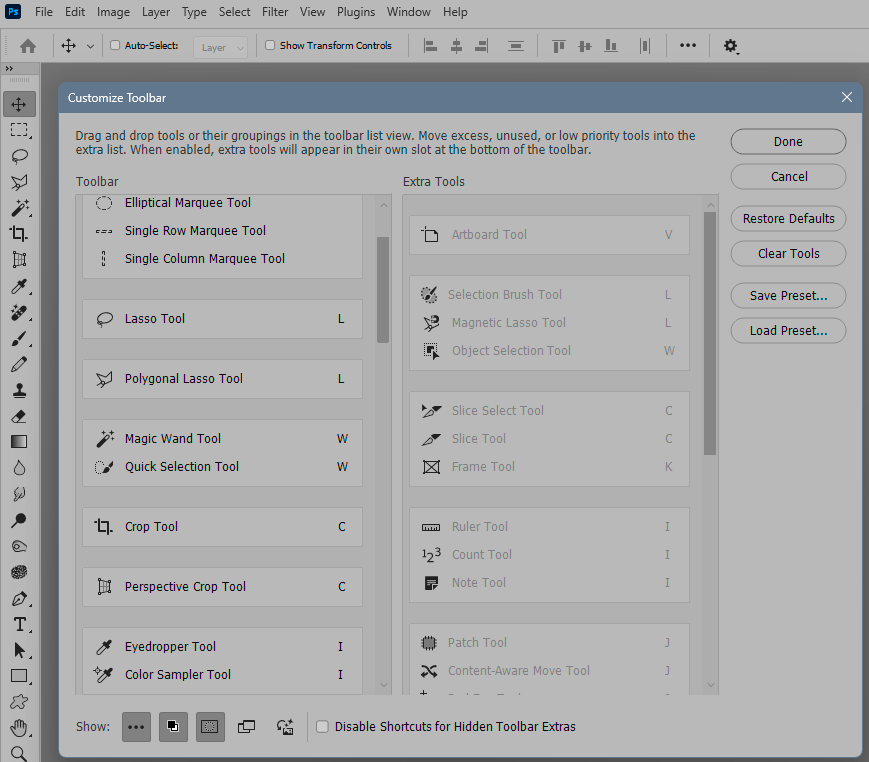This screenshot has height=762, width=869.
Task: Pick the Clone Stamp tool in the tools panel
Action: tap(19, 390)
